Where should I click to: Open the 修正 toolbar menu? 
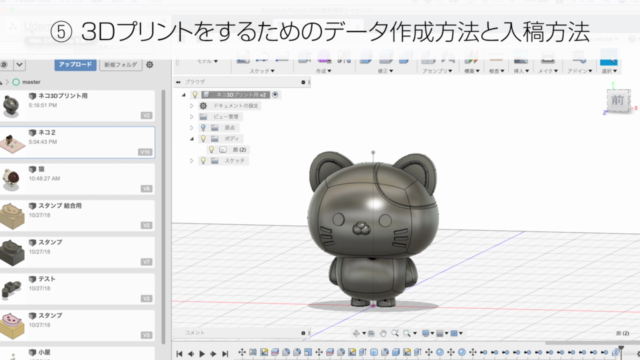385,71
